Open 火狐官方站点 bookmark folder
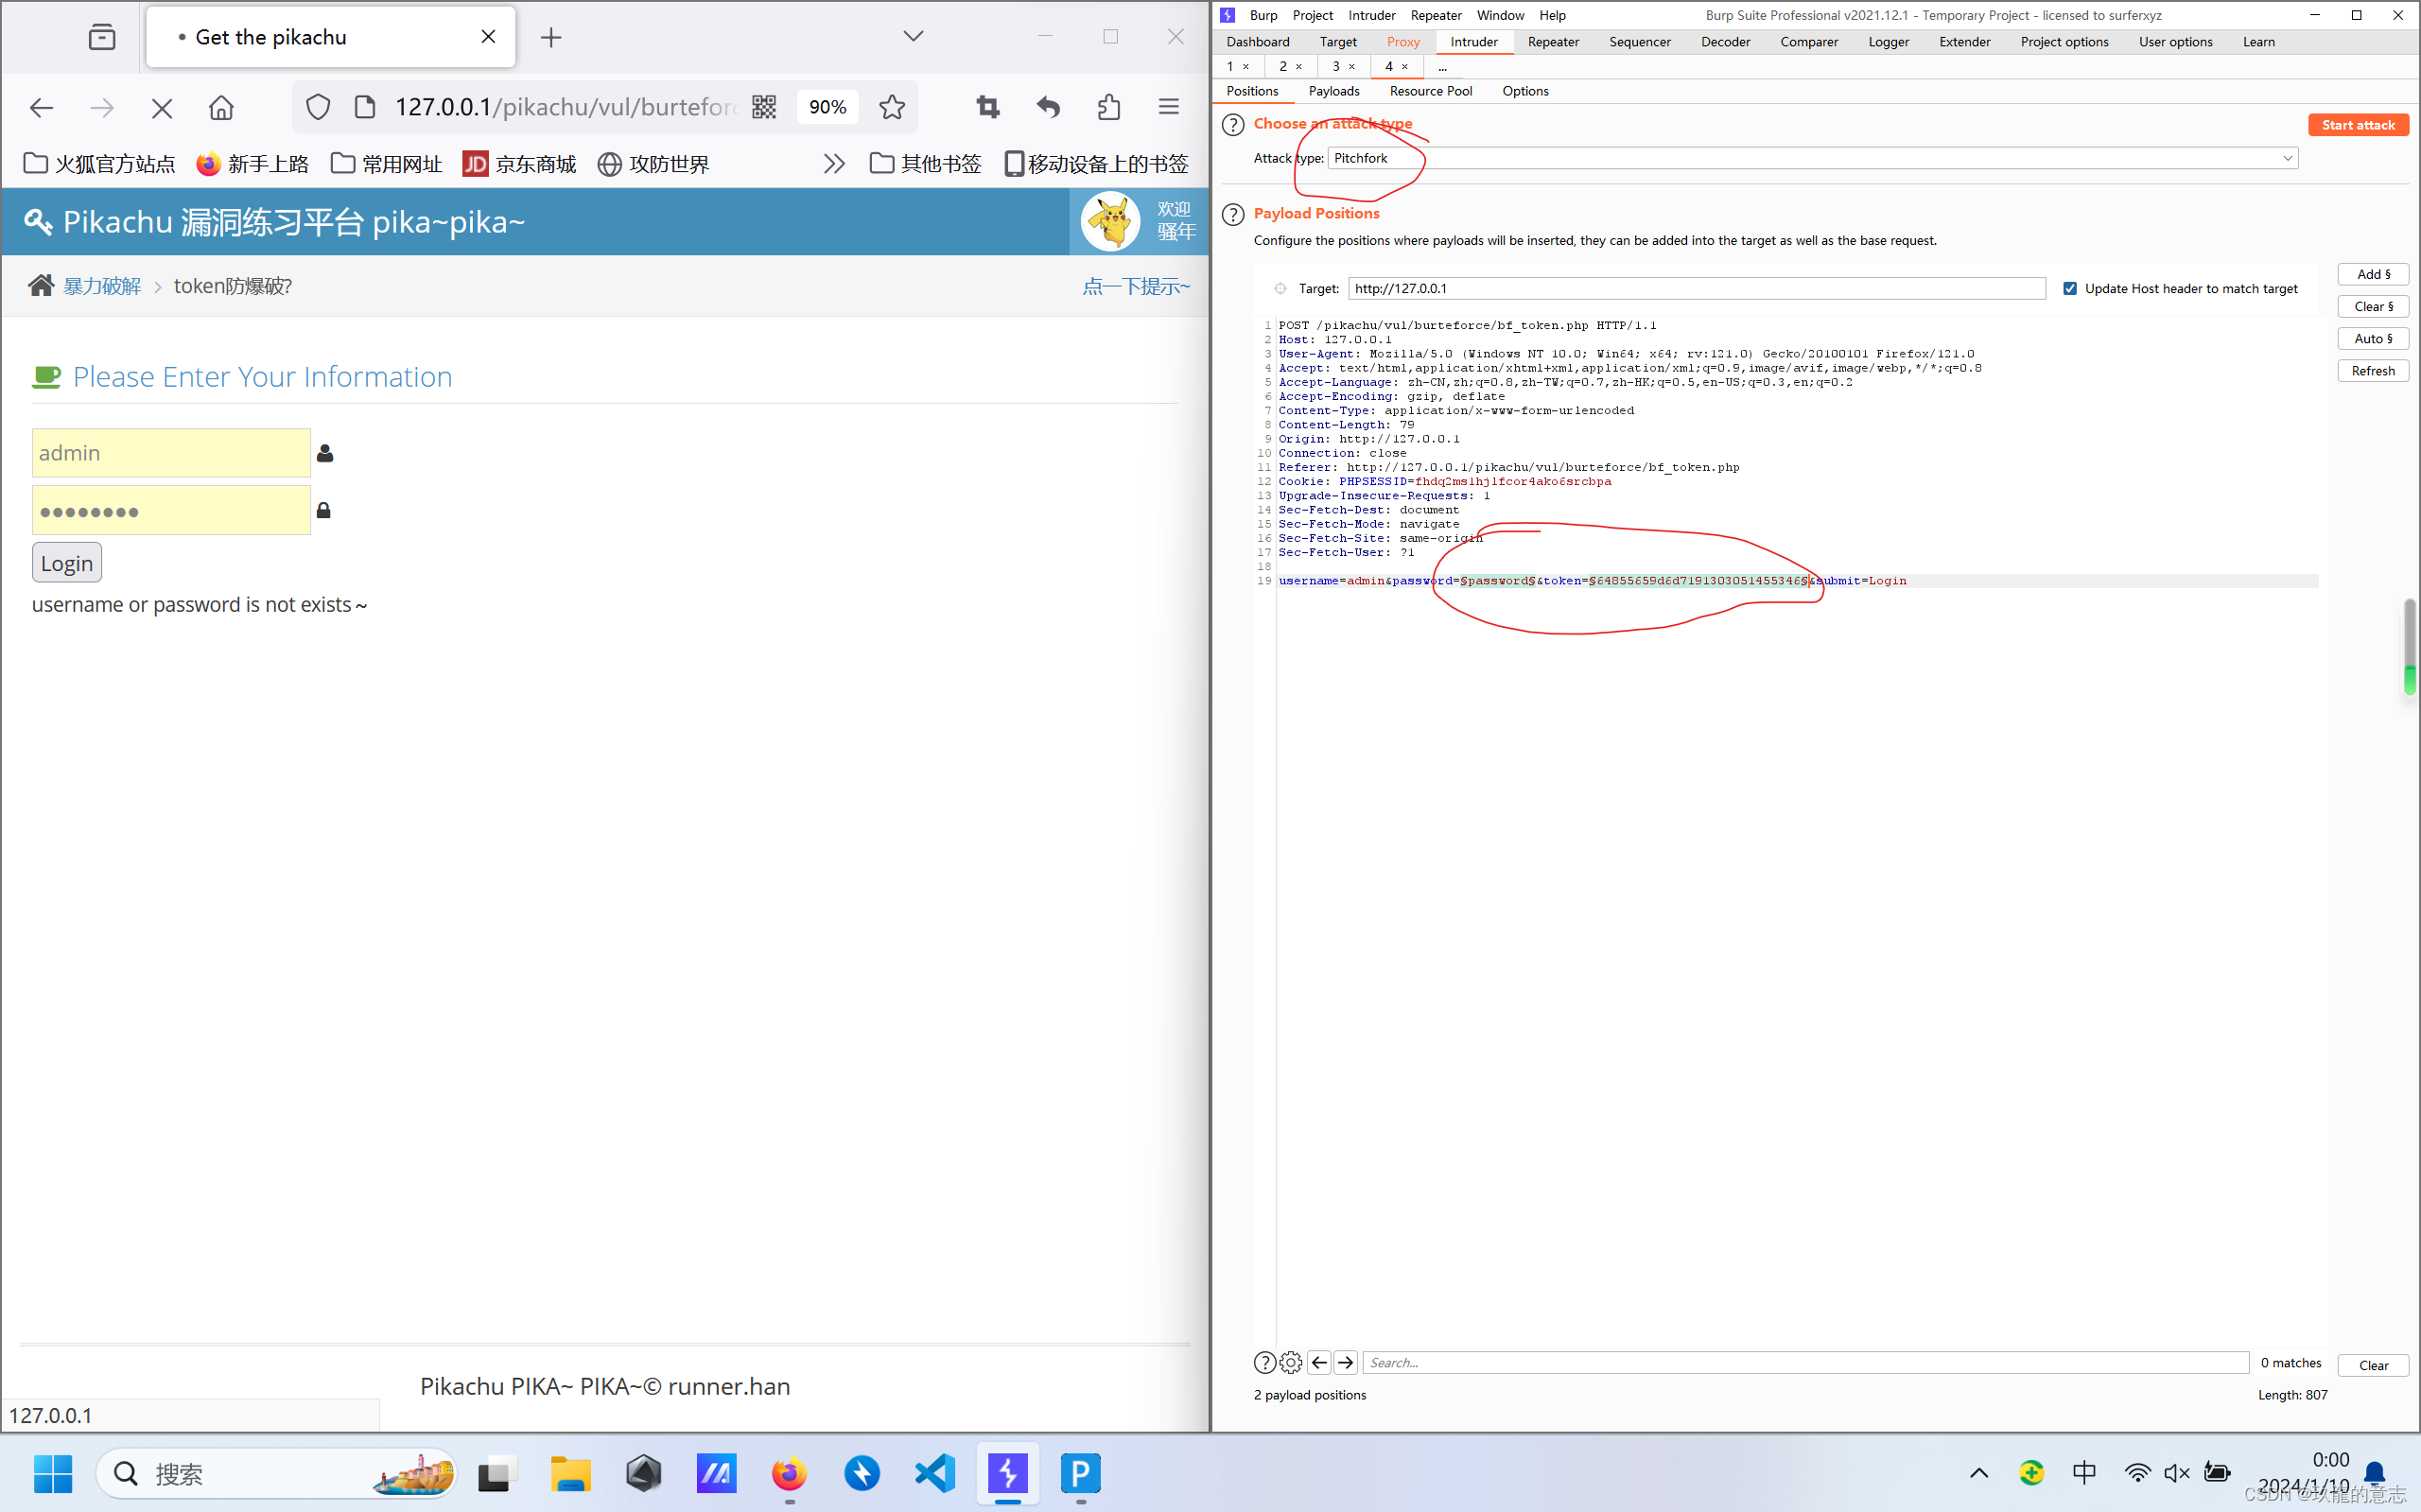2421x1512 pixels. (99, 164)
